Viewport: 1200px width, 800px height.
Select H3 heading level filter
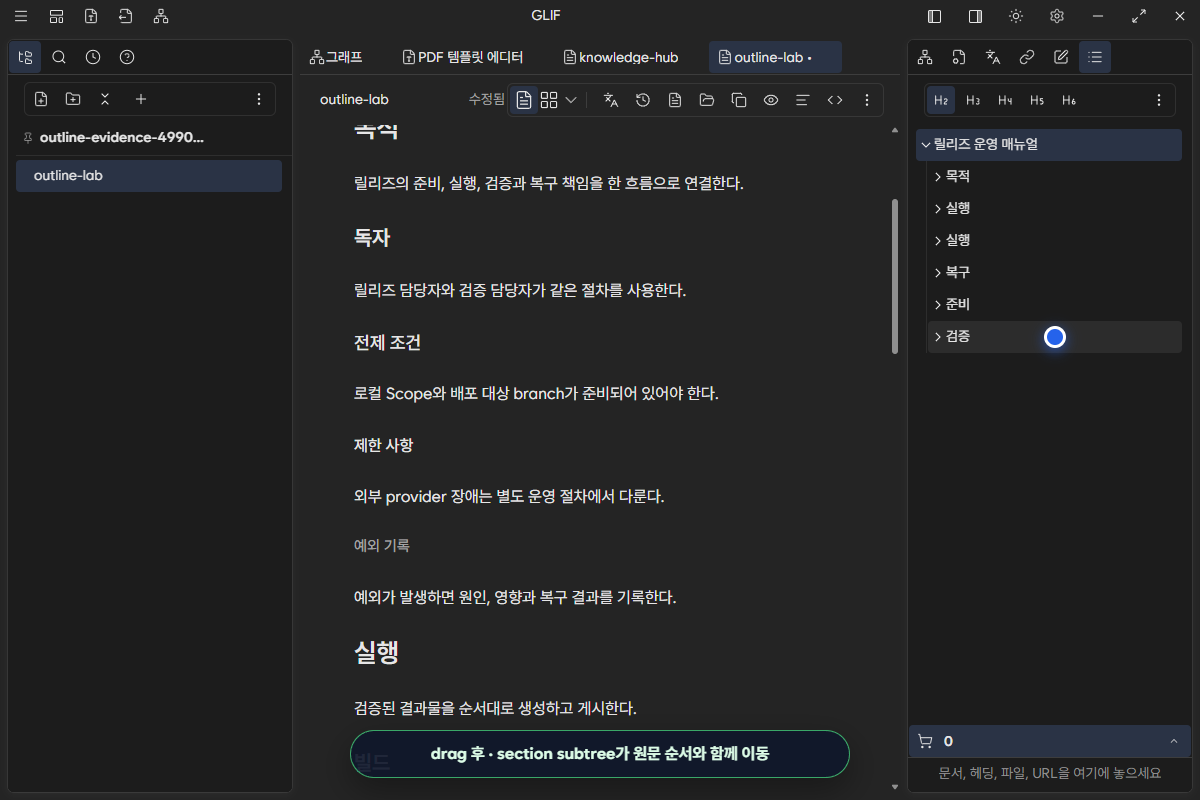[973, 100]
